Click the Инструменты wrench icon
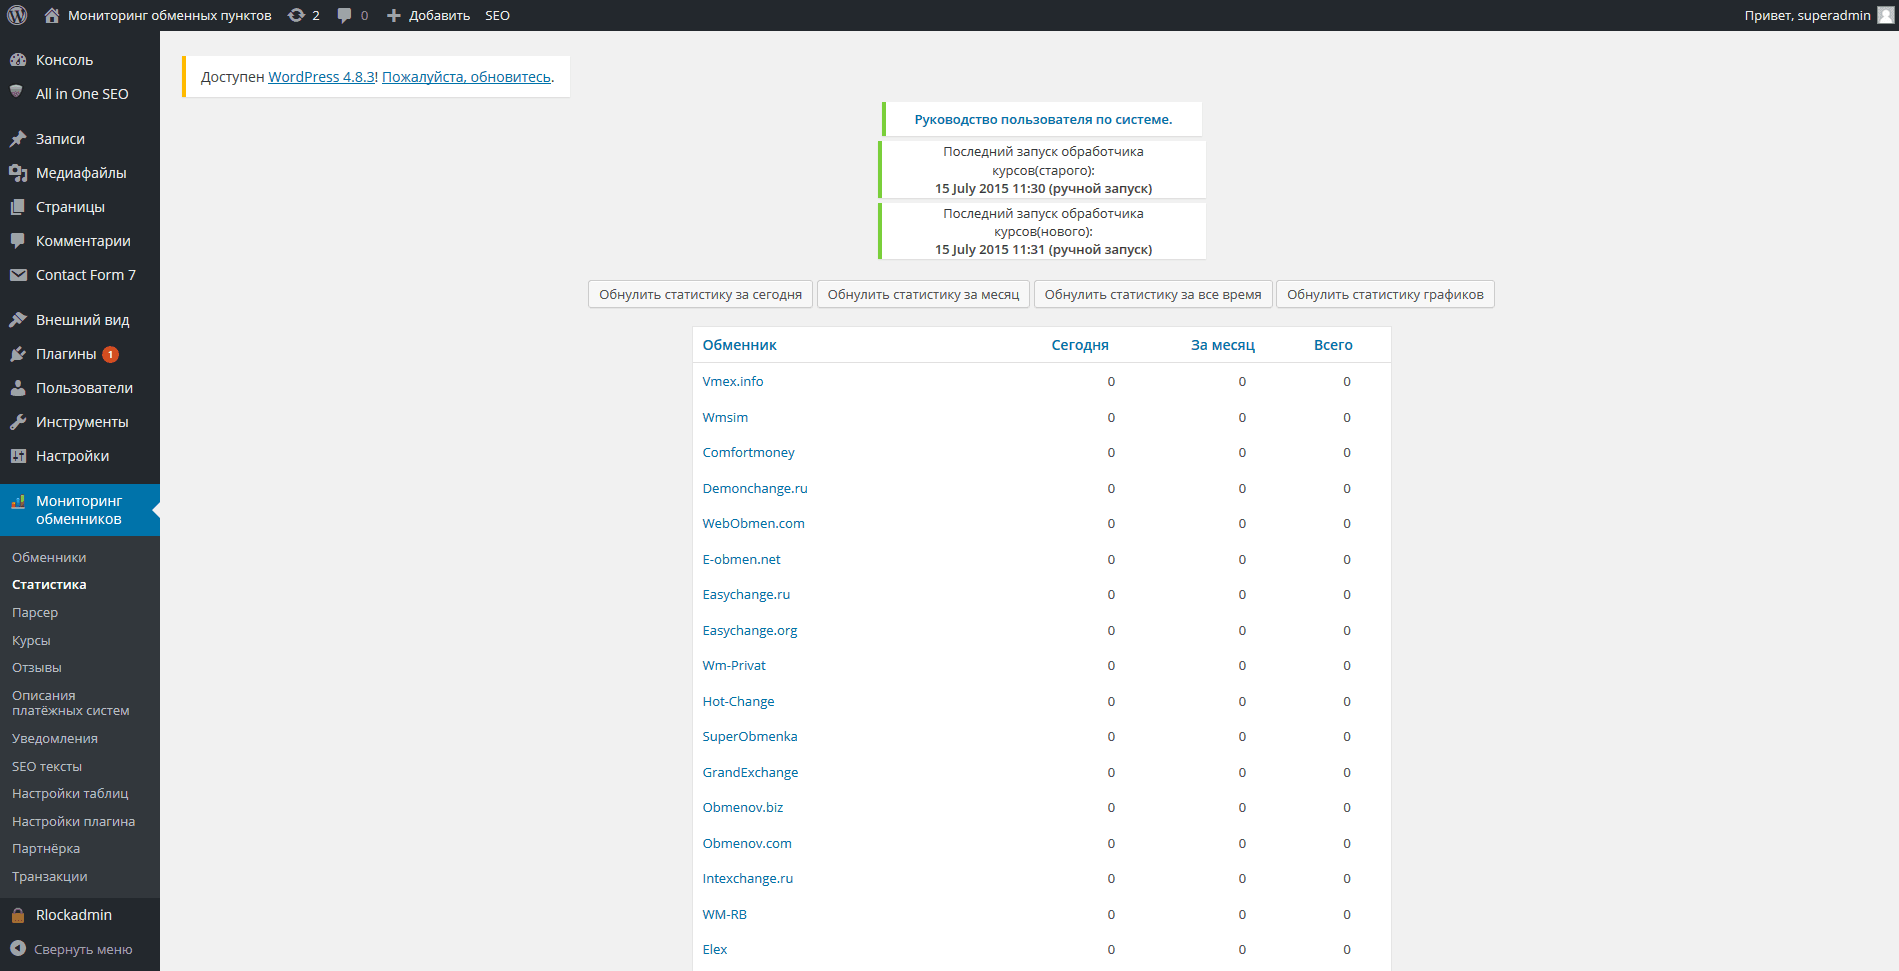The width and height of the screenshot is (1899, 971). 18,422
